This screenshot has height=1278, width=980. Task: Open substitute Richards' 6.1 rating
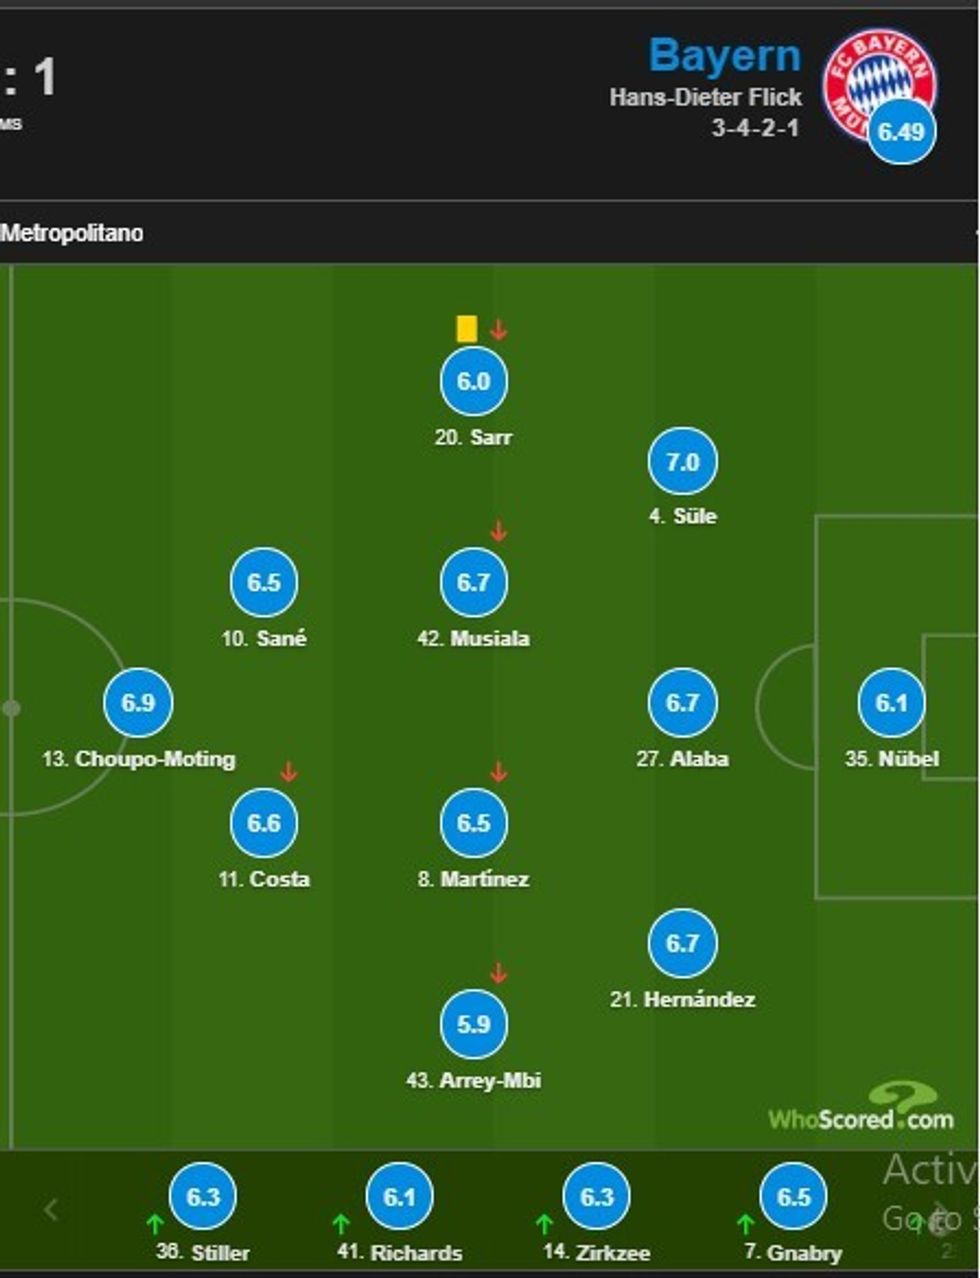400,1196
